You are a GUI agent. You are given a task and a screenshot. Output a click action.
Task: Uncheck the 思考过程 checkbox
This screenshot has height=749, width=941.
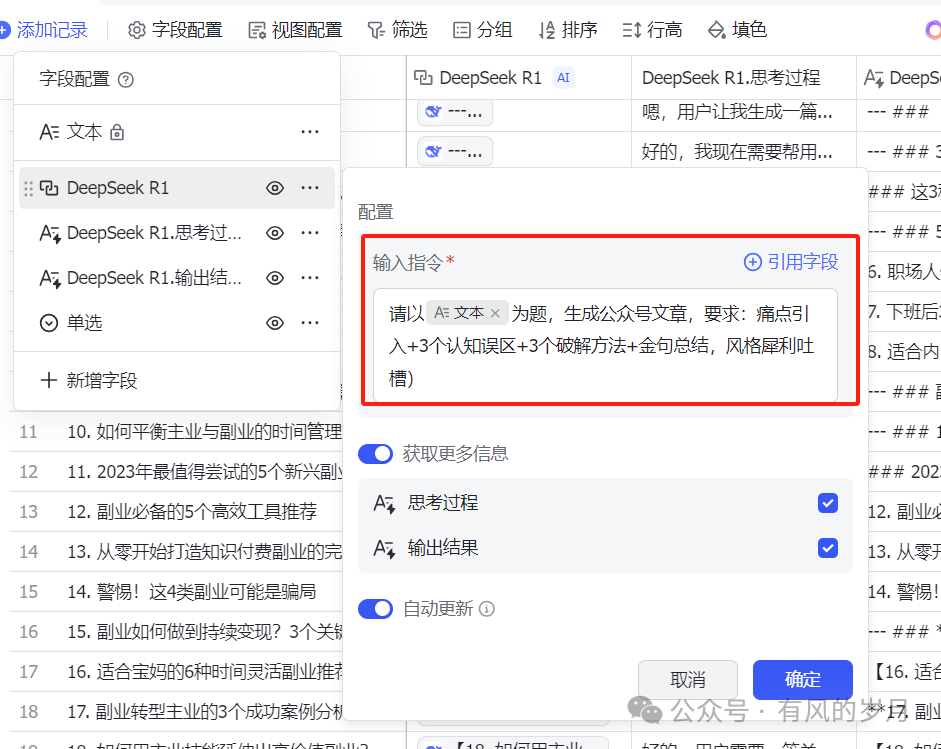tap(828, 503)
